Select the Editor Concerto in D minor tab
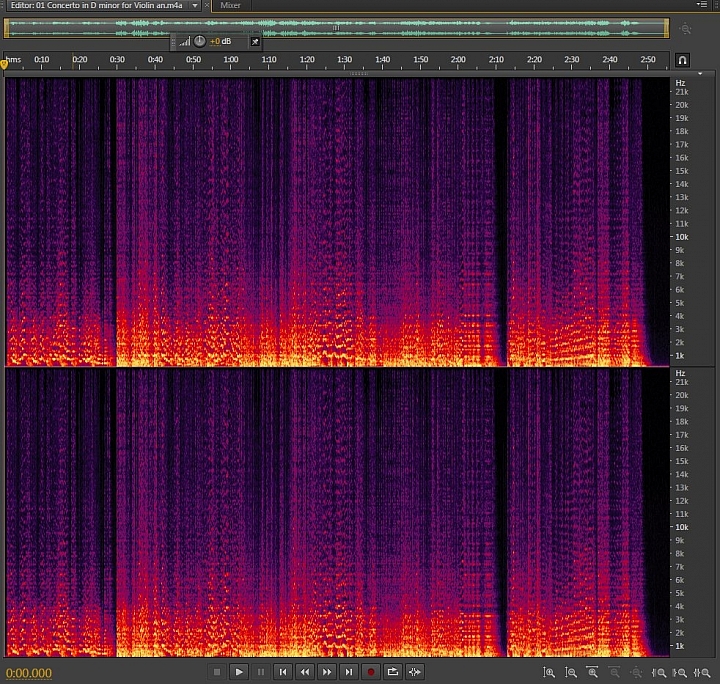The width and height of the screenshot is (720, 684). tap(97, 5)
